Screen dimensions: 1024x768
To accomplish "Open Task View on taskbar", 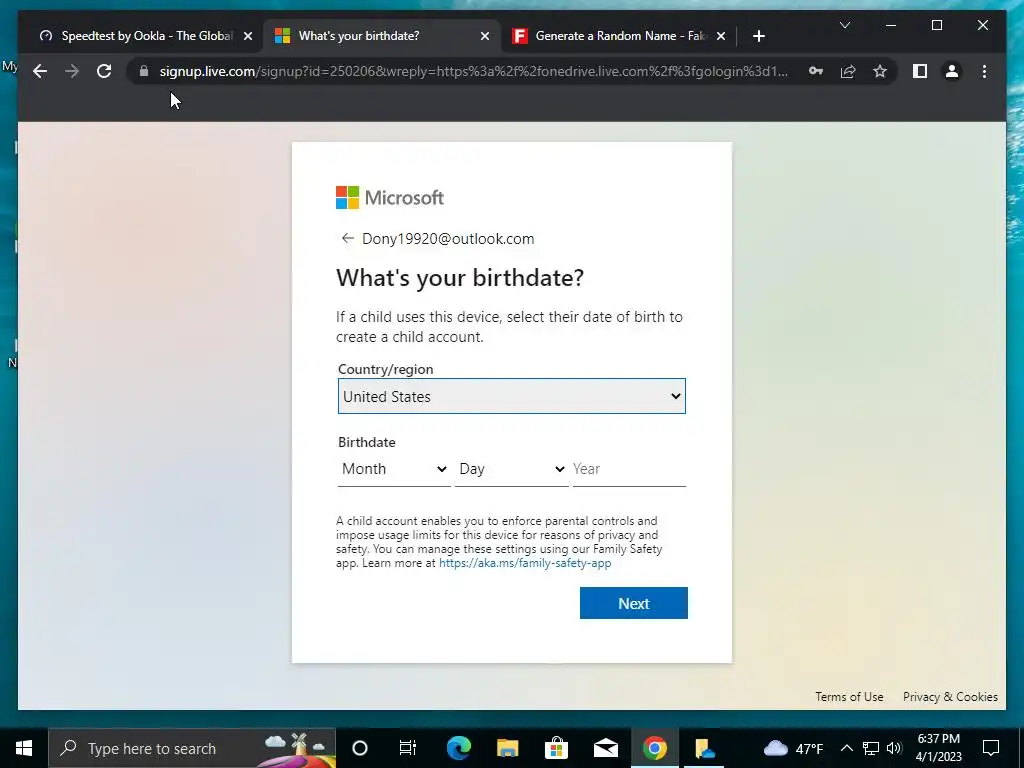I will 408,748.
